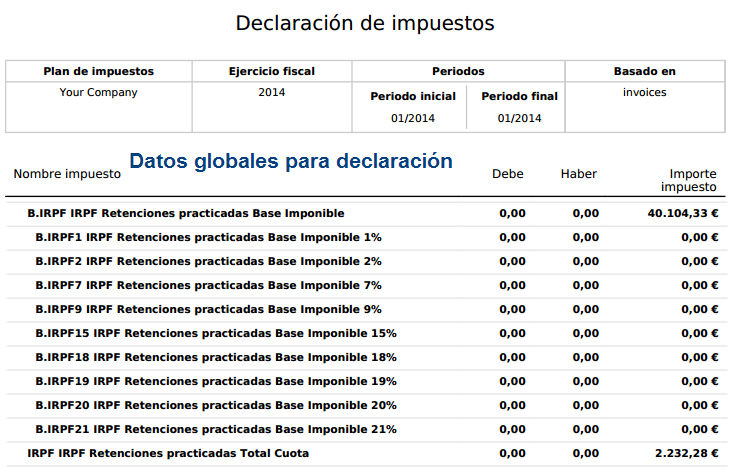The width and height of the screenshot is (731, 471).
Task: Click the 40.104,33 € tax amount
Action: coord(683,214)
